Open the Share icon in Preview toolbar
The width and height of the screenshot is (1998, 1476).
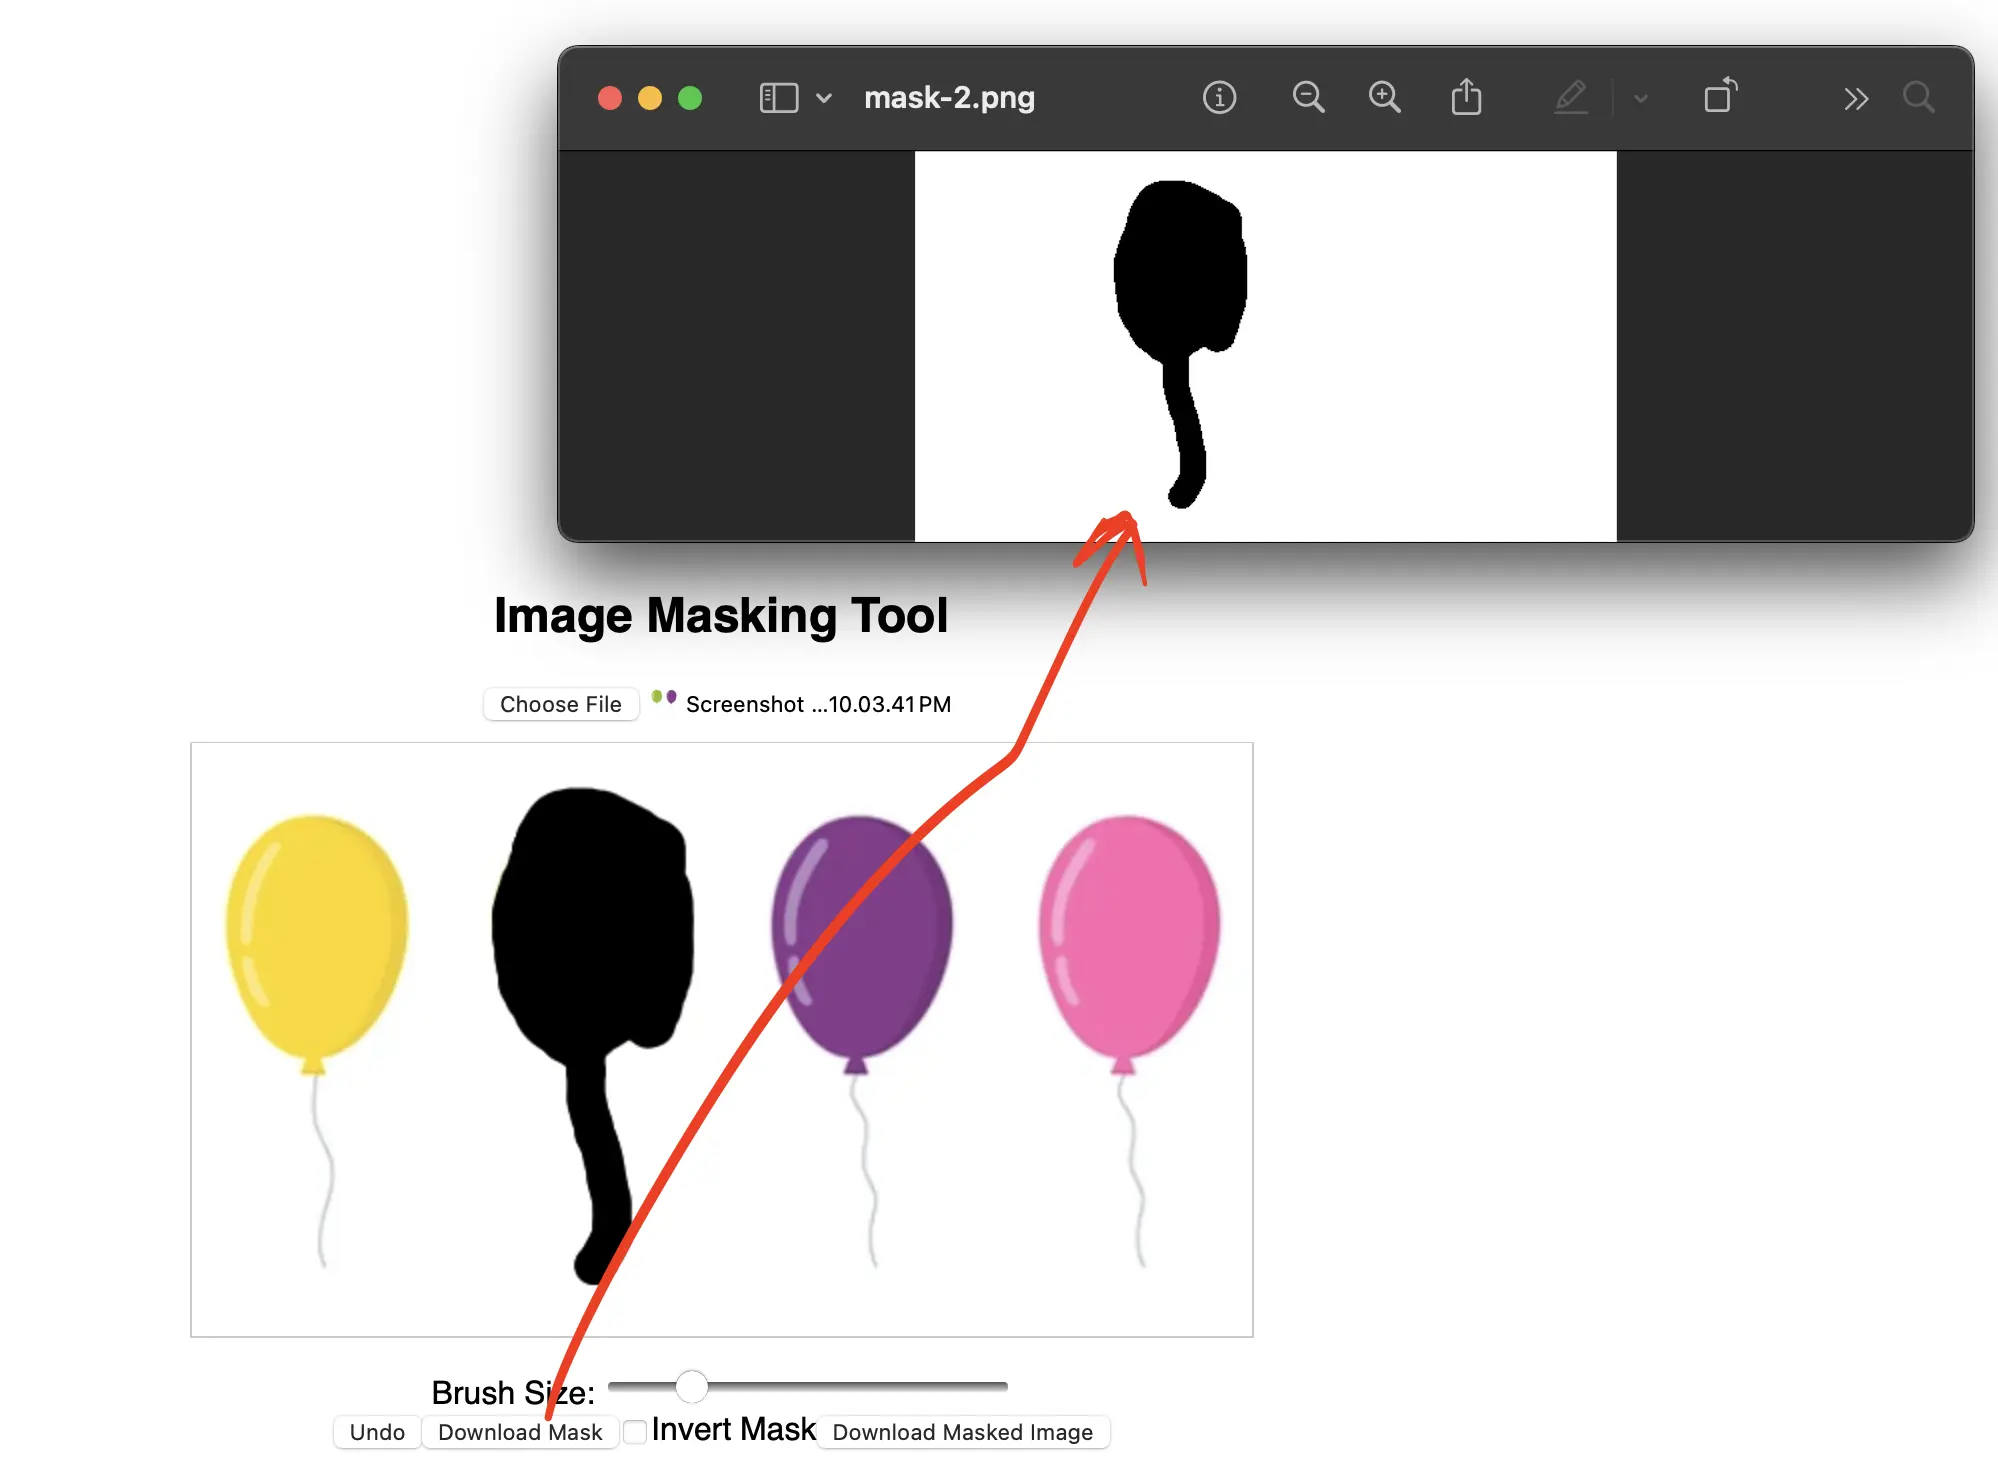(x=1466, y=98)
